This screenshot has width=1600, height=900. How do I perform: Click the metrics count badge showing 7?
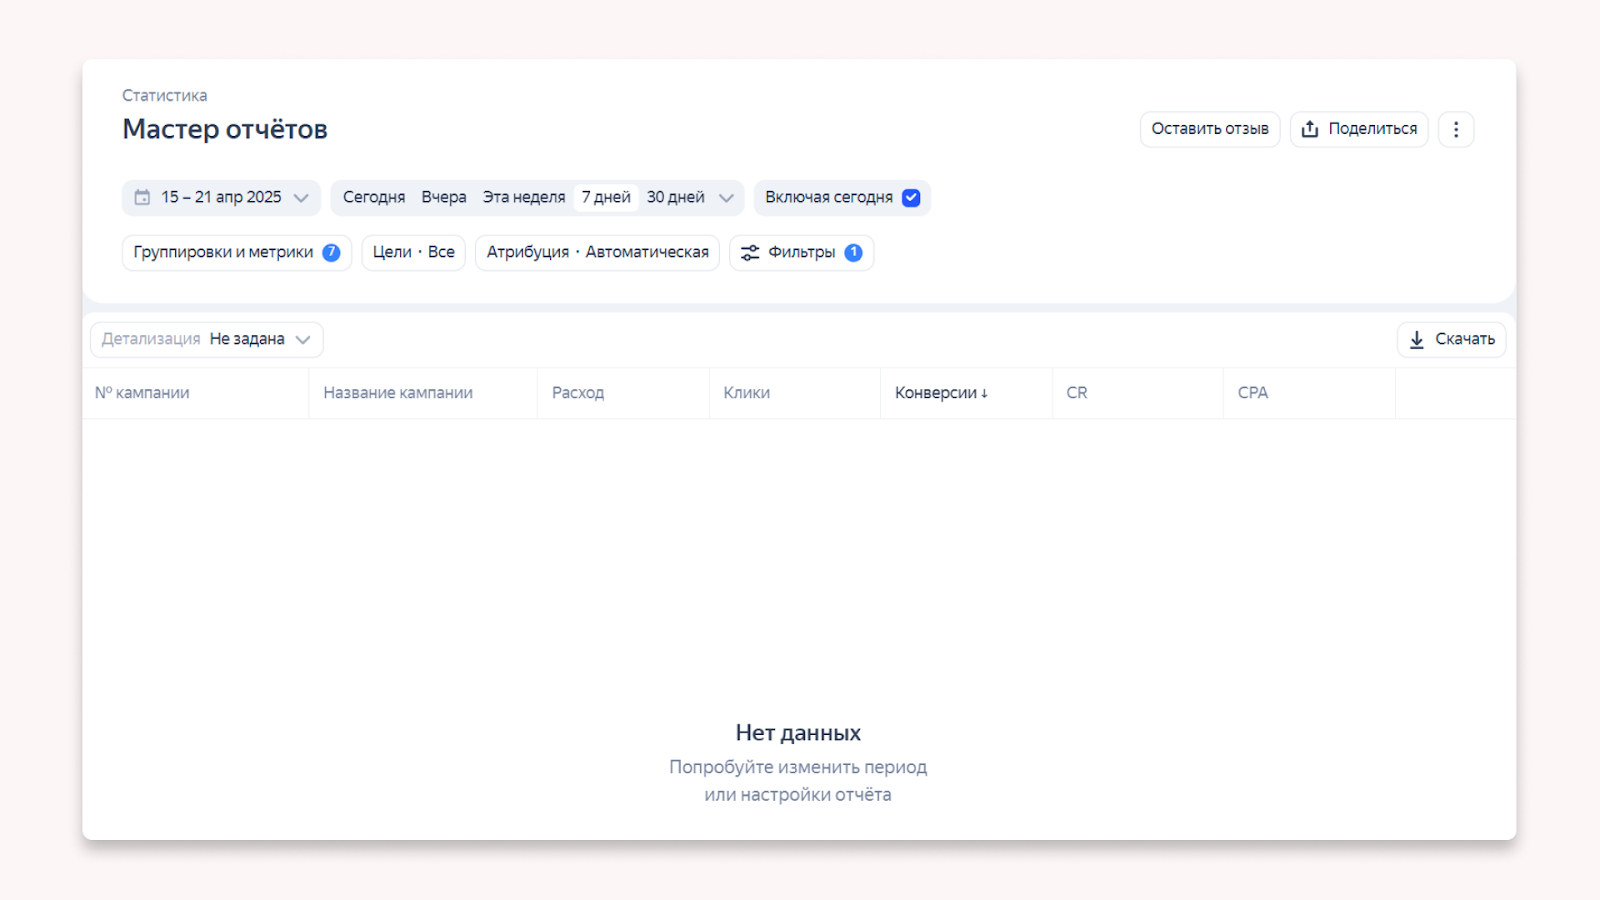tap(331, 253)
